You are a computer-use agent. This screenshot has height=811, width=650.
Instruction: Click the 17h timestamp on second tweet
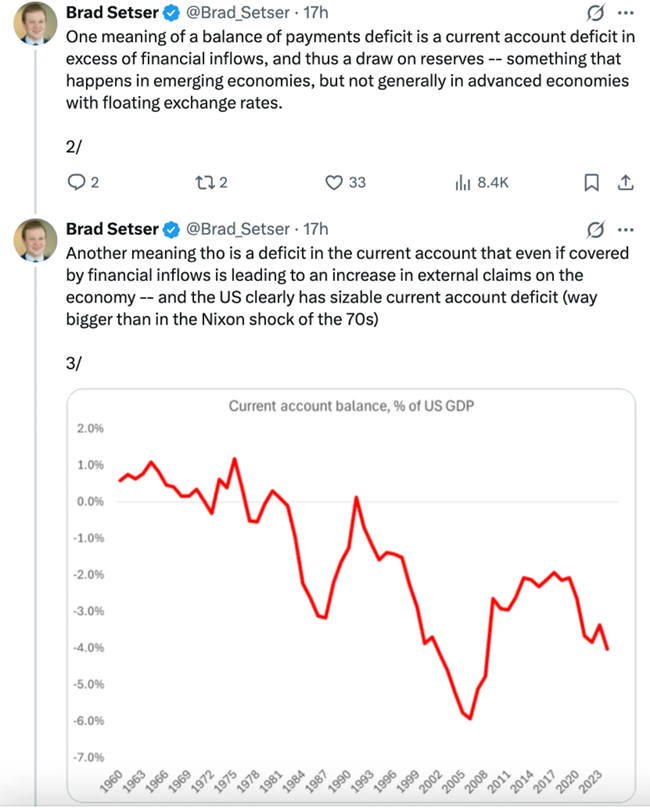point(316,229)
